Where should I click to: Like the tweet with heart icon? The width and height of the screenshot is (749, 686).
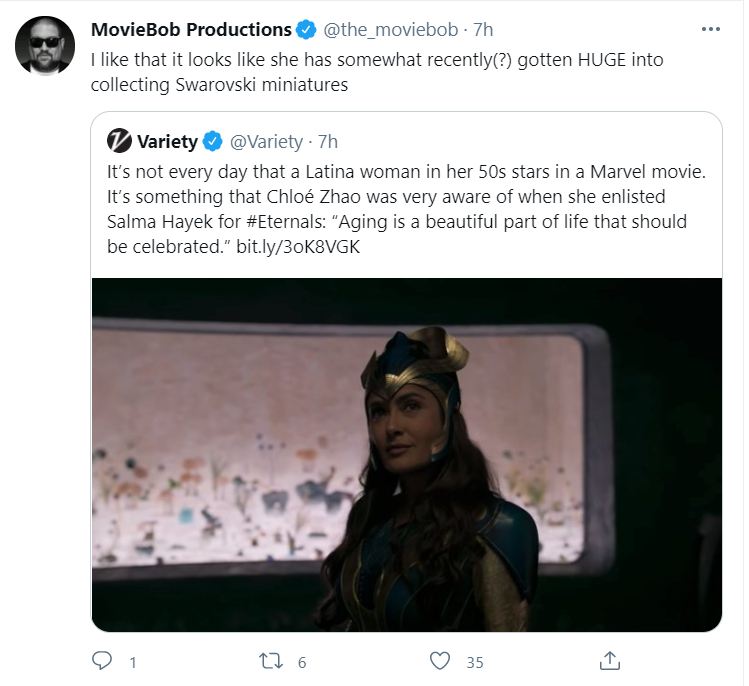[x=439, y=661]
